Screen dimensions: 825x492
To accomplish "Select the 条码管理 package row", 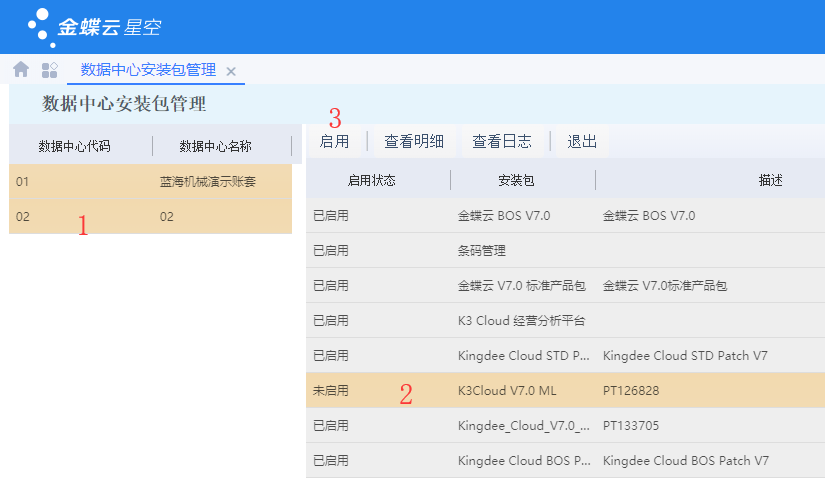I will tap(566, 250).
